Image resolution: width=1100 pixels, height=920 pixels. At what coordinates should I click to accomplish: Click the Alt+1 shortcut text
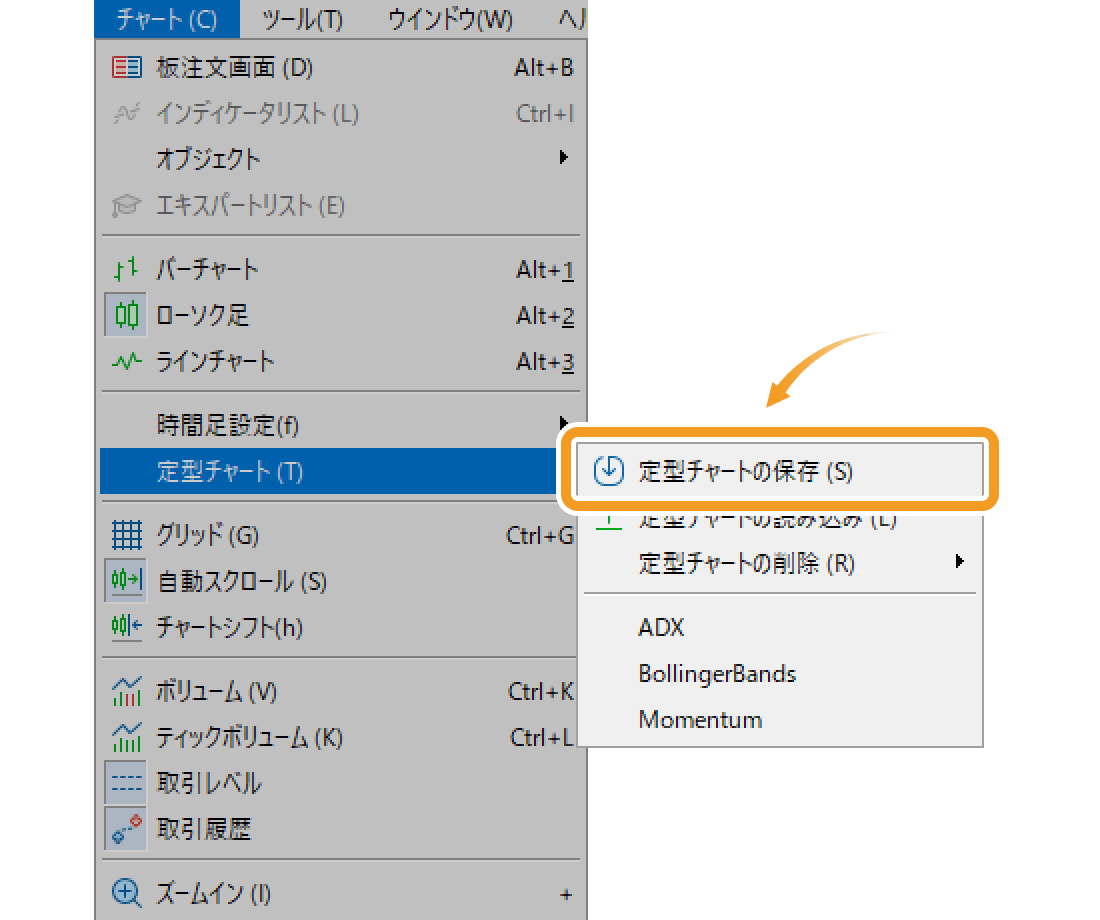(x=545, y=269)
